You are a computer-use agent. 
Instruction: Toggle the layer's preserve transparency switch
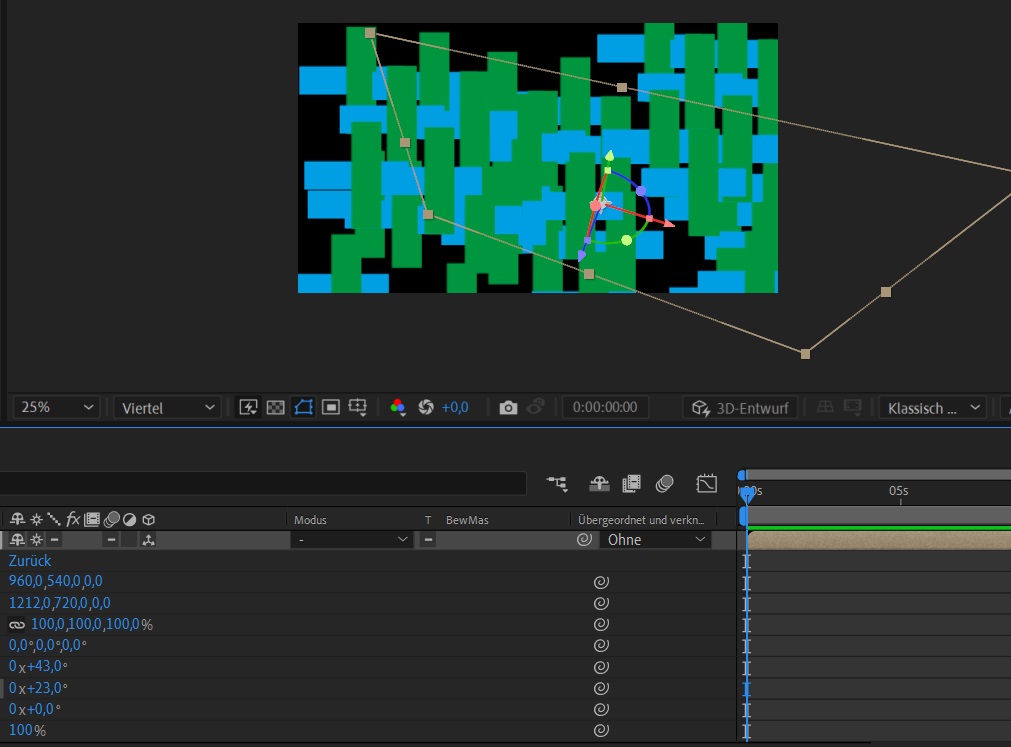[427, 539]
